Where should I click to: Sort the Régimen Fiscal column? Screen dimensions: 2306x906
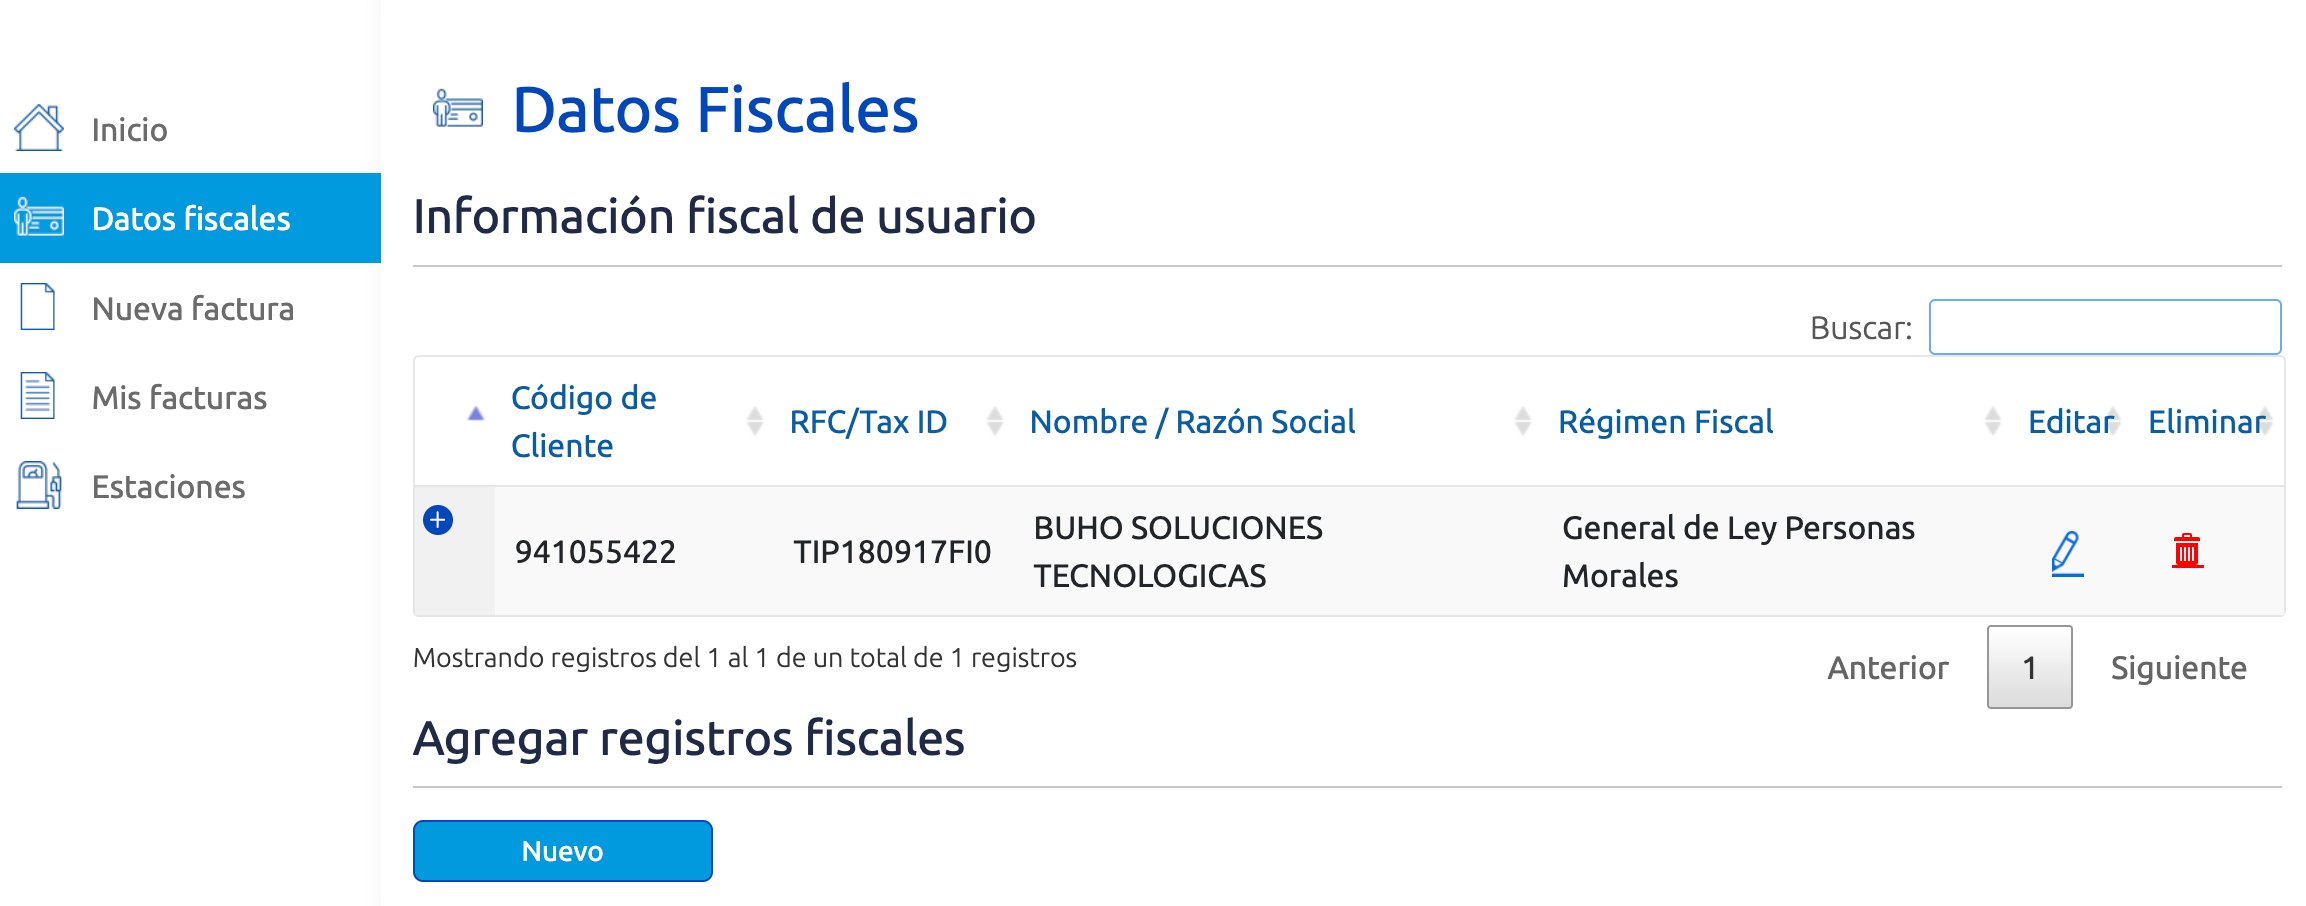point(1994,421)
